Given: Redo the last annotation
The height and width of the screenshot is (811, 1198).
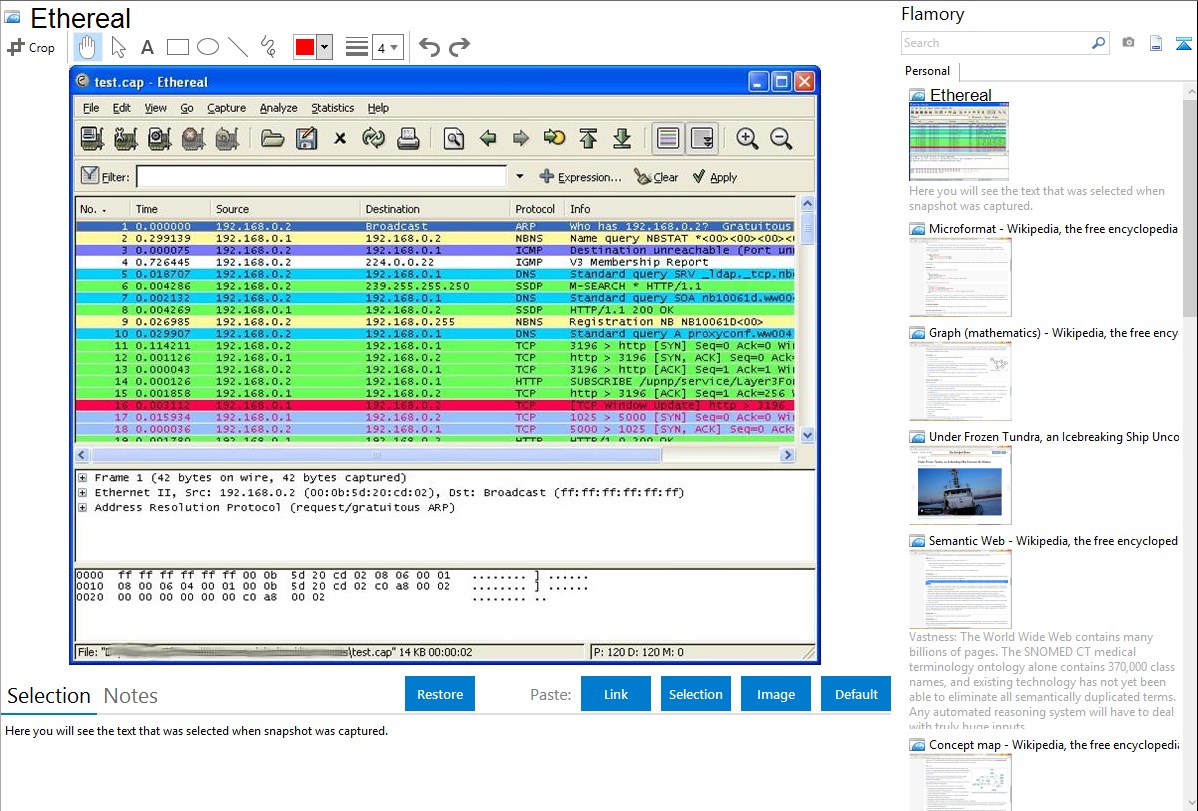Looking at the screenshot, I should coord(459,47).
